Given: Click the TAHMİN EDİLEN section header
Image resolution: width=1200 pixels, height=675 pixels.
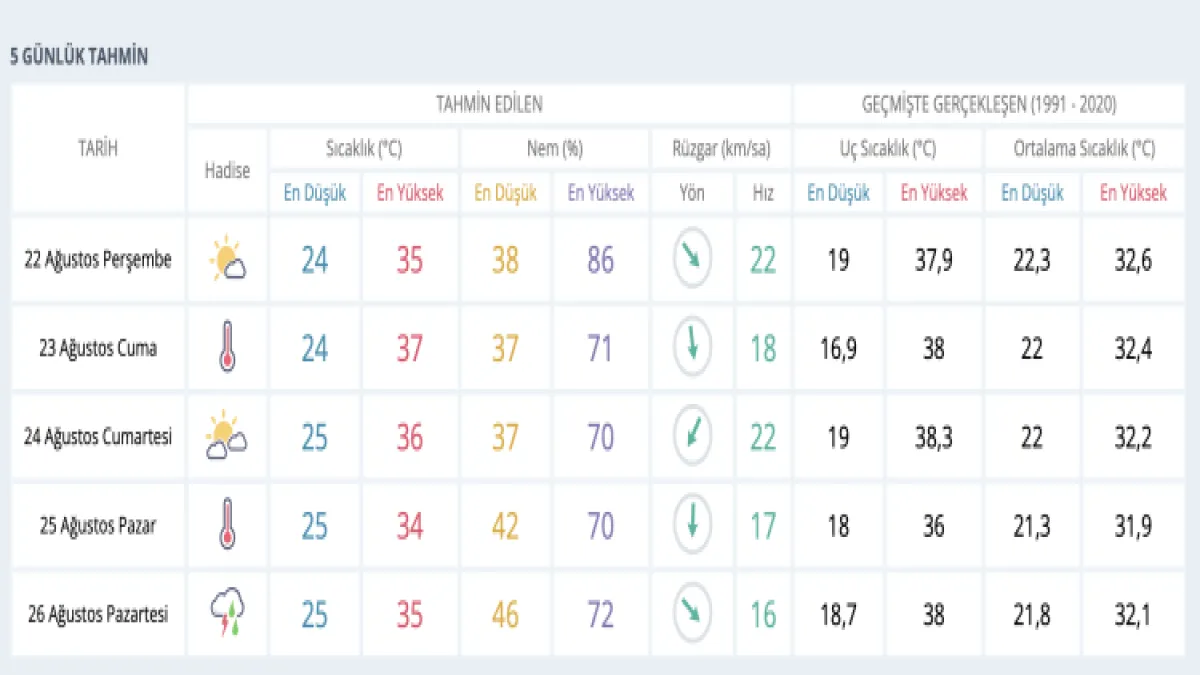Looking at the screenshot, I should click(x=489, y=104).
